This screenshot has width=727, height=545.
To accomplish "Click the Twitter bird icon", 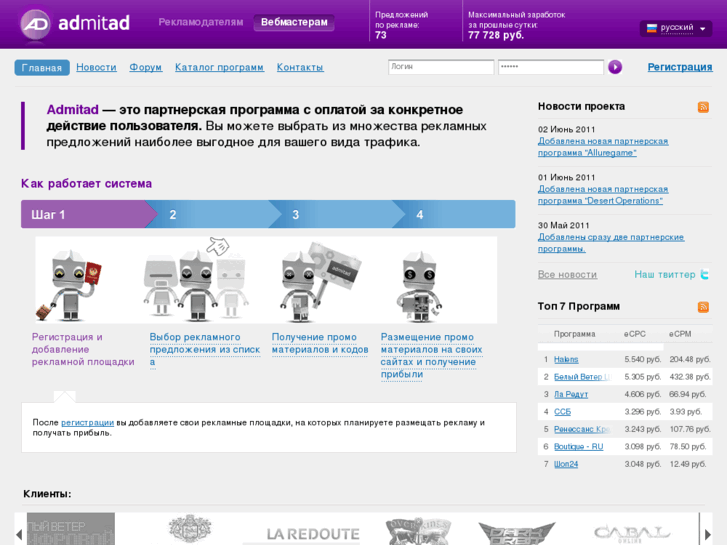I will point(705,275).
